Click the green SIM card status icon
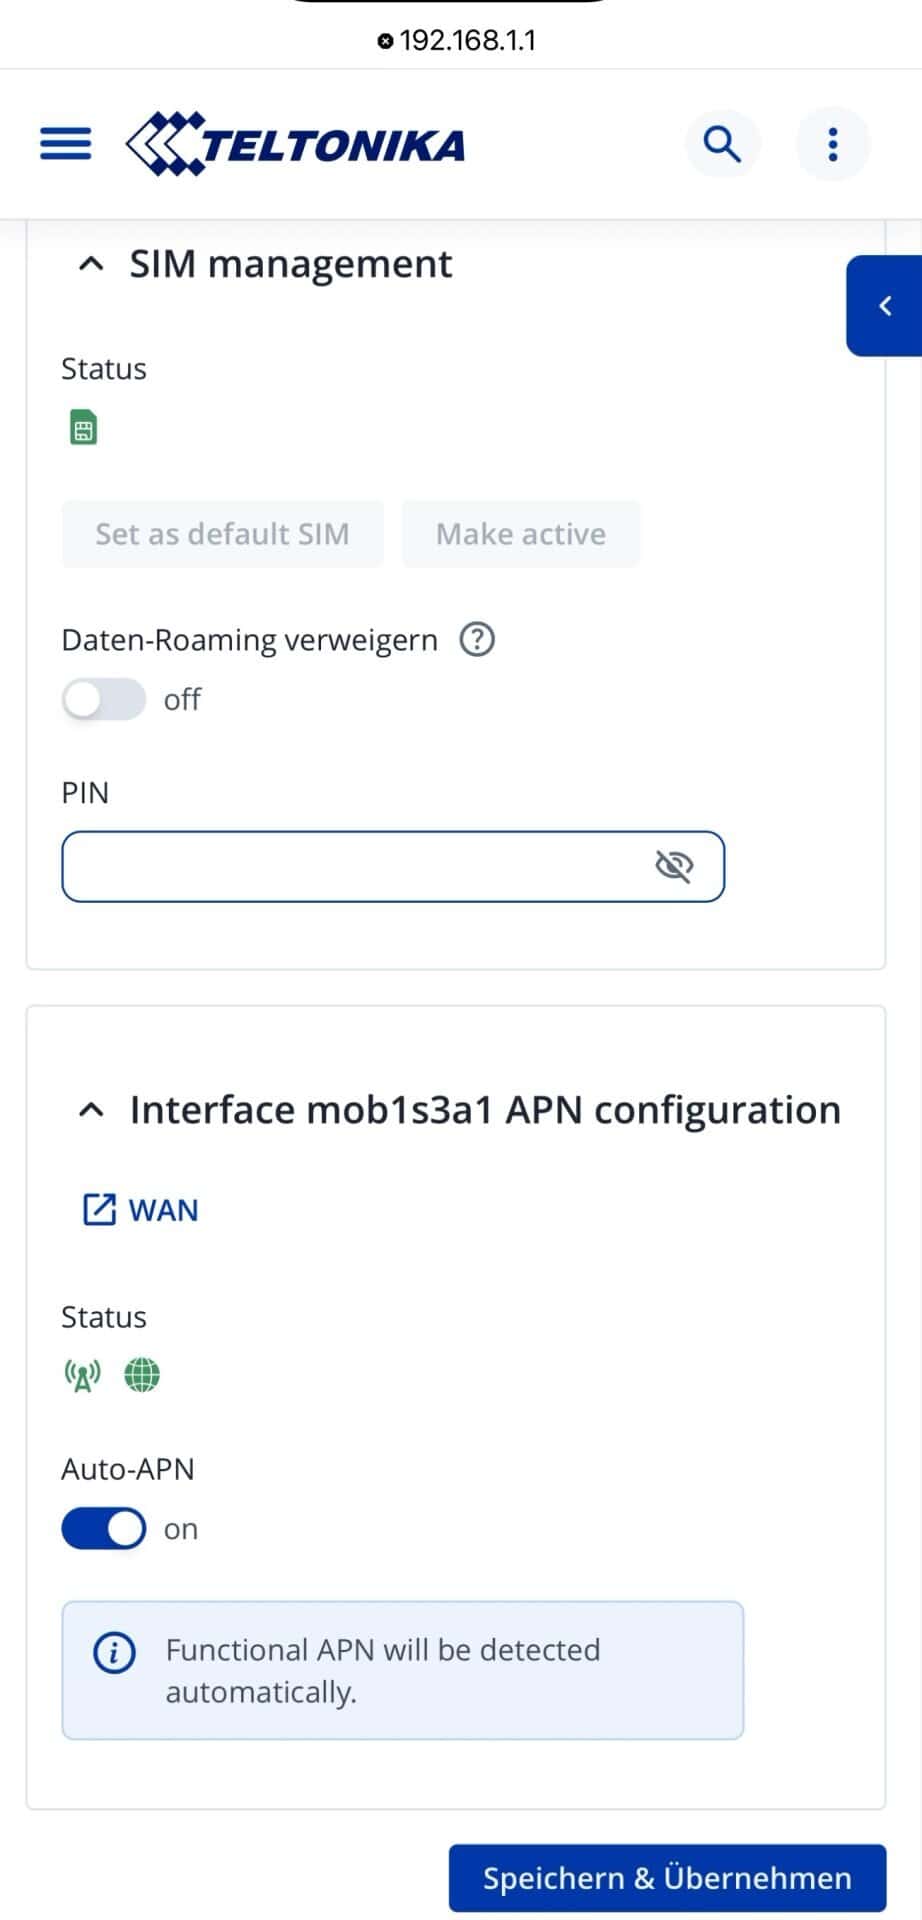This screenshot has width=922, height=1920. pyautogui.click(x=83, y=426)
